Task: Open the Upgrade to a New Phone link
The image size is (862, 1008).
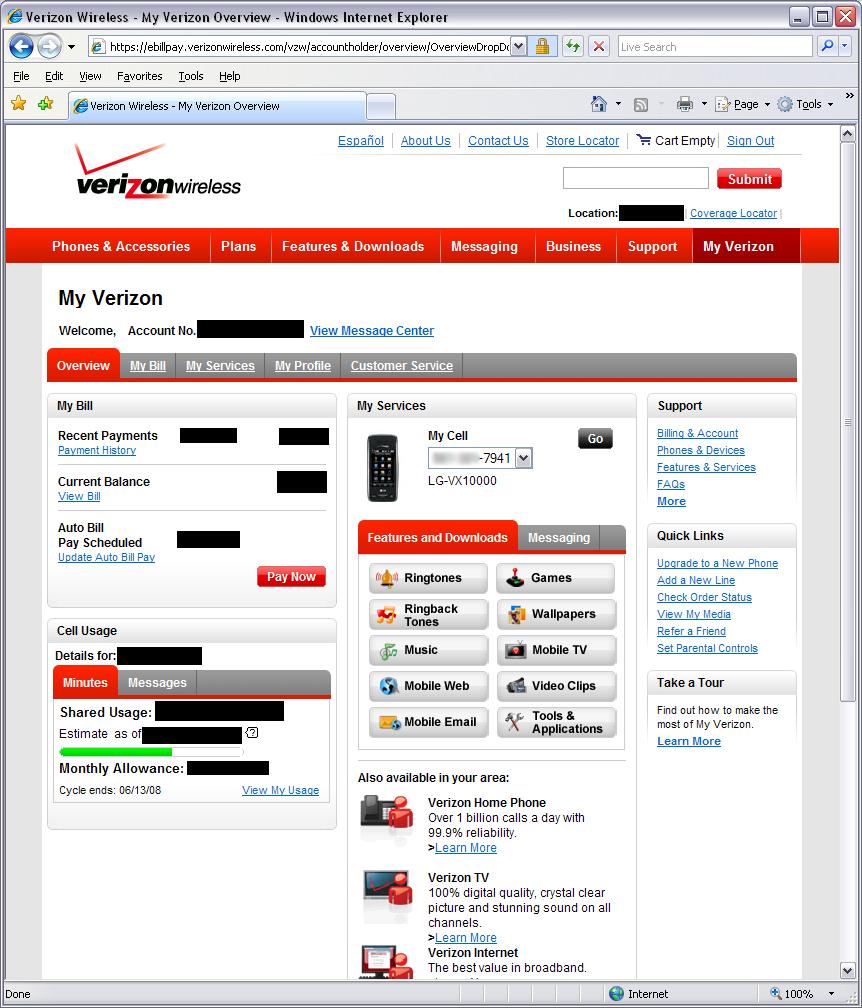Action: [x=717, y=563]
